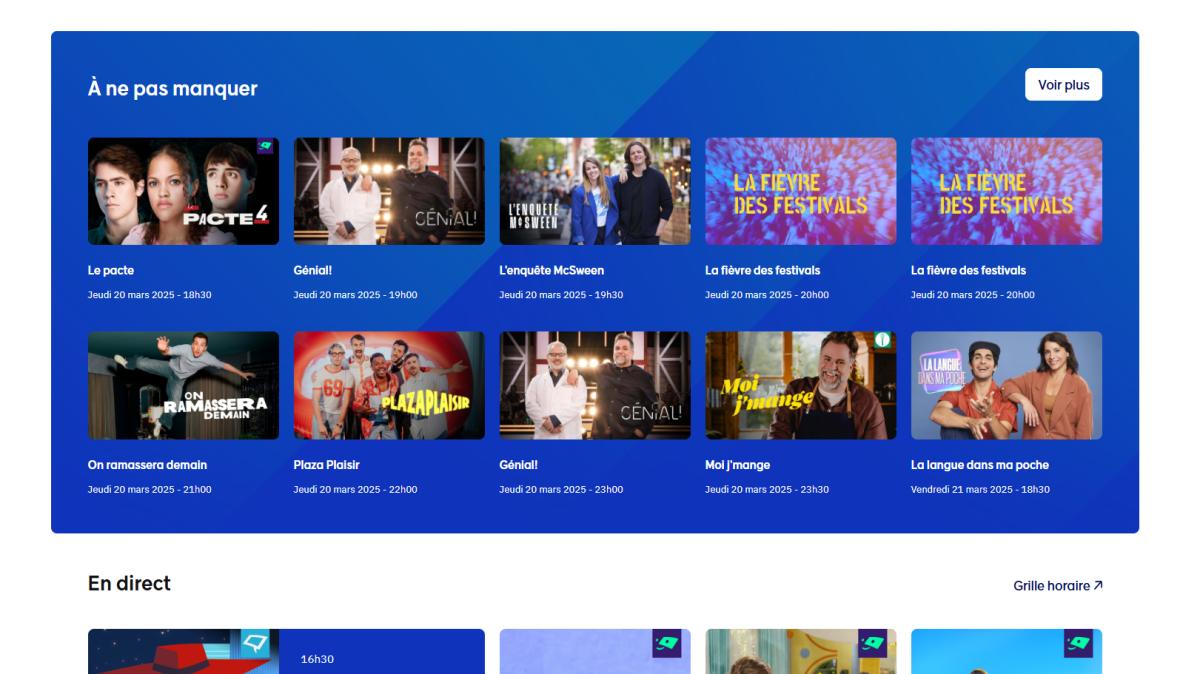This screenshot has height=674, width=1200.
Task: Click the arrow icon beside Grille horaire
Action: coord(1098,586)
